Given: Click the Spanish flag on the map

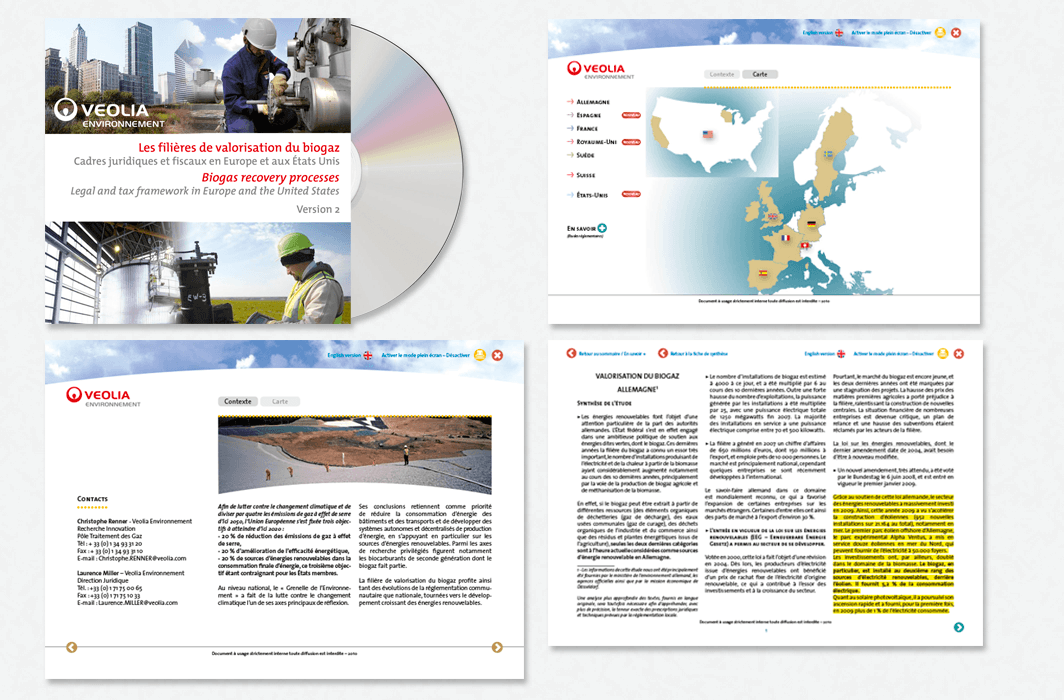Looking at the screenshot, I should [x=763, y=273].
